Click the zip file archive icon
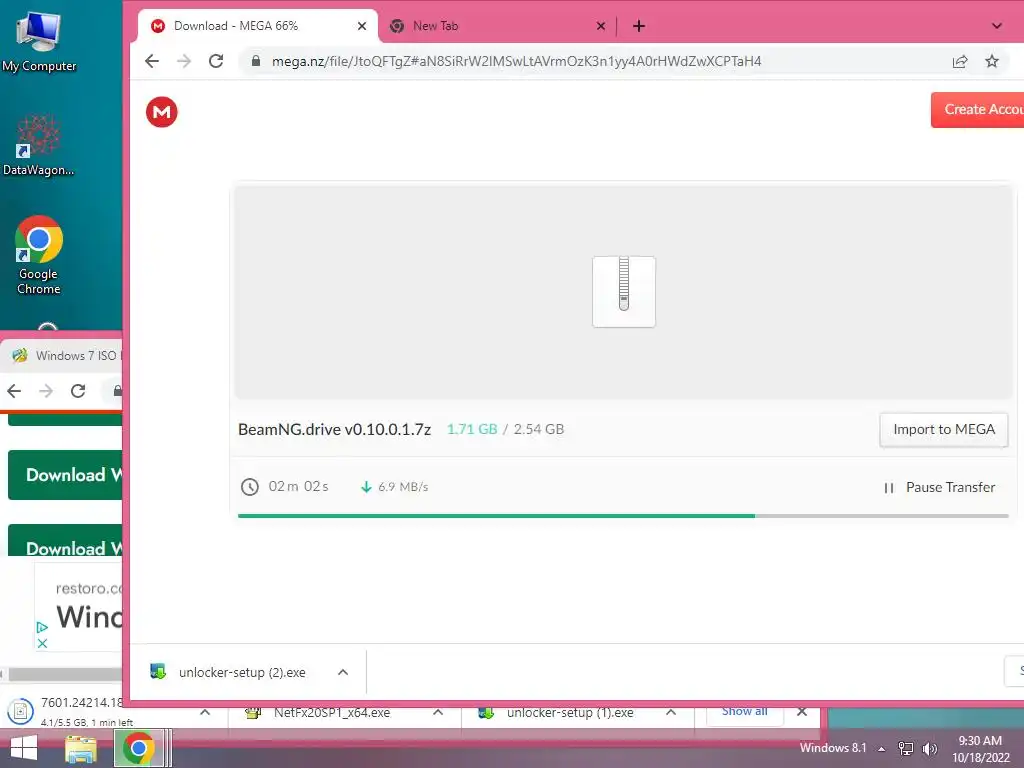Image resolution: width=1024 pixels, height=768 pixels. tap(624, 291)
